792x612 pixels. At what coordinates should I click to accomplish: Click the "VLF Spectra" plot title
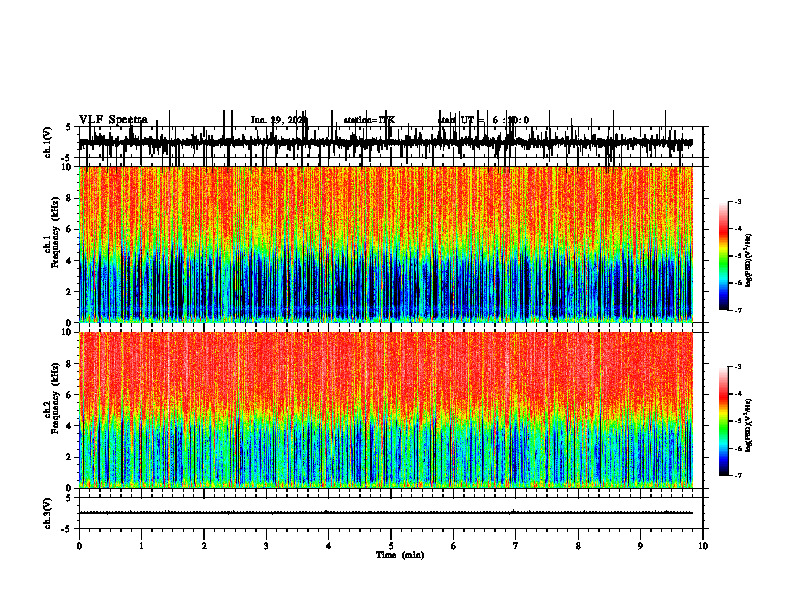(x=113, y=120)
